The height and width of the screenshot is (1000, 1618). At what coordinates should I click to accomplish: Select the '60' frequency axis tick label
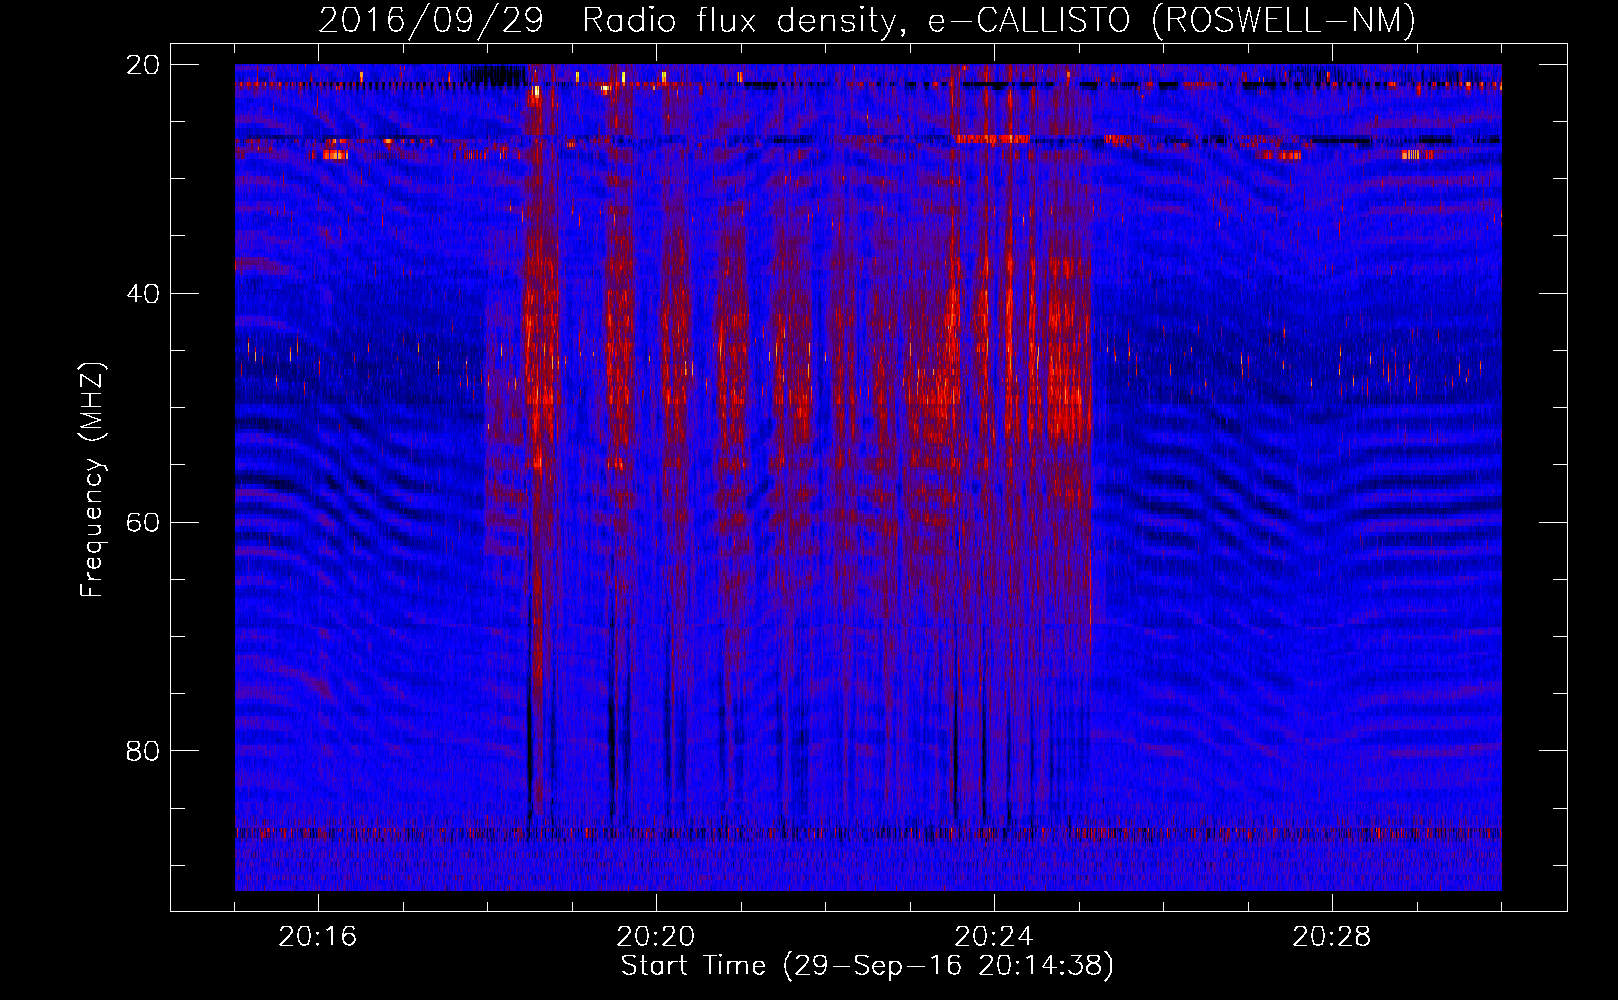[x=143, y=523]
